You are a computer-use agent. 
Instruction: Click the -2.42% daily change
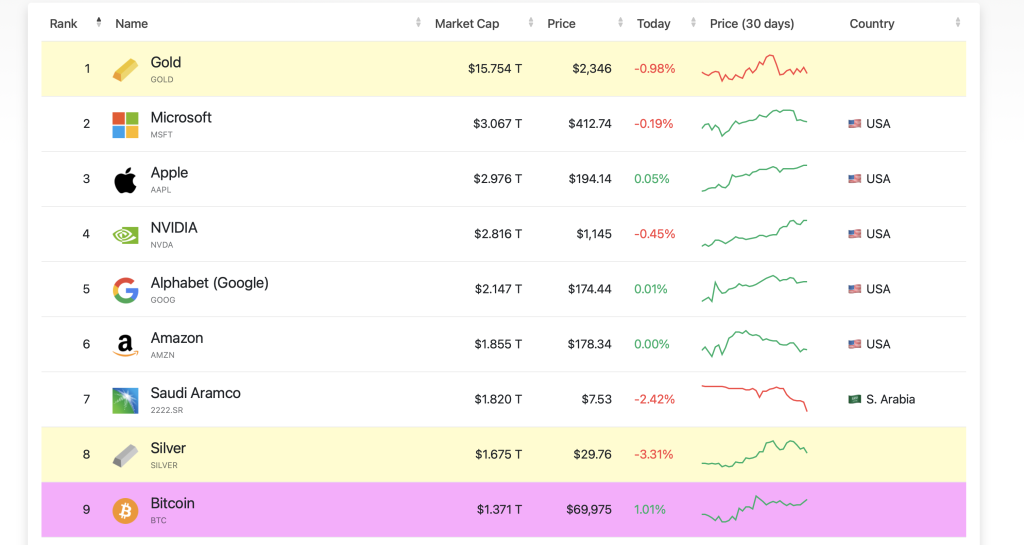pos(654,399)
